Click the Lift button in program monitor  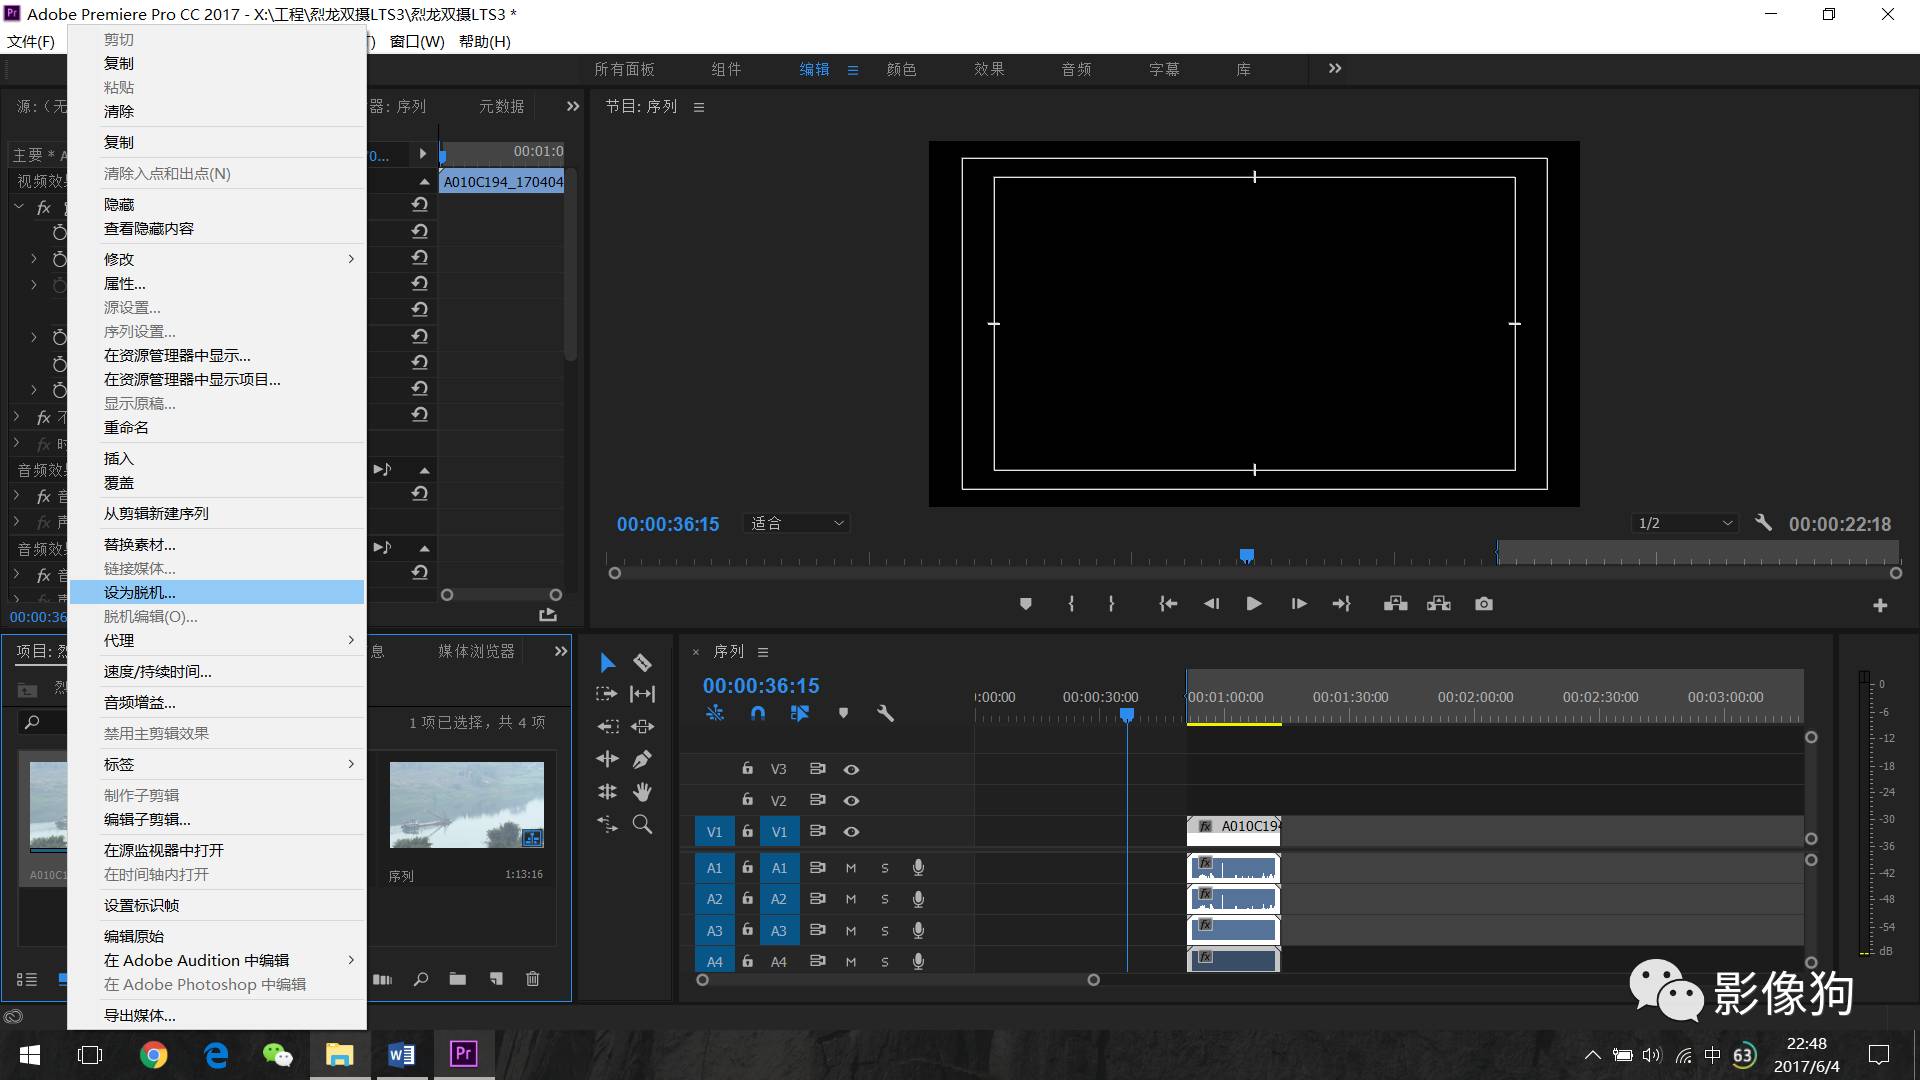pyautogui.click(x=1395, y=604)
